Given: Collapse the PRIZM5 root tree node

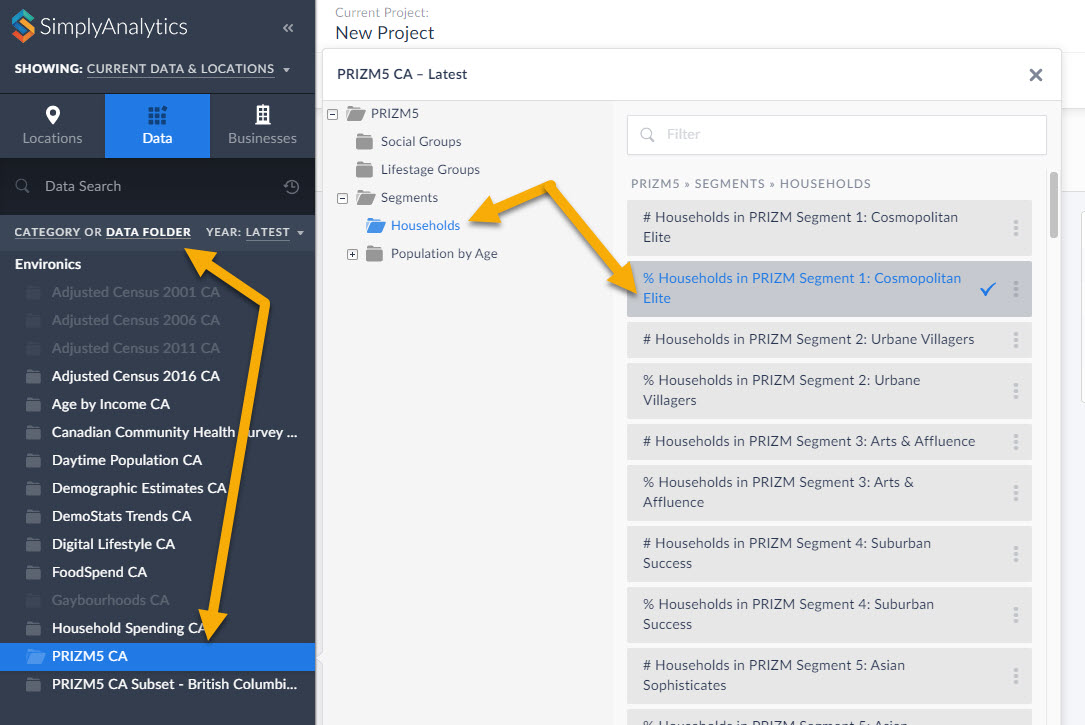Looking at the screenshot, I should tap(333, 114).
